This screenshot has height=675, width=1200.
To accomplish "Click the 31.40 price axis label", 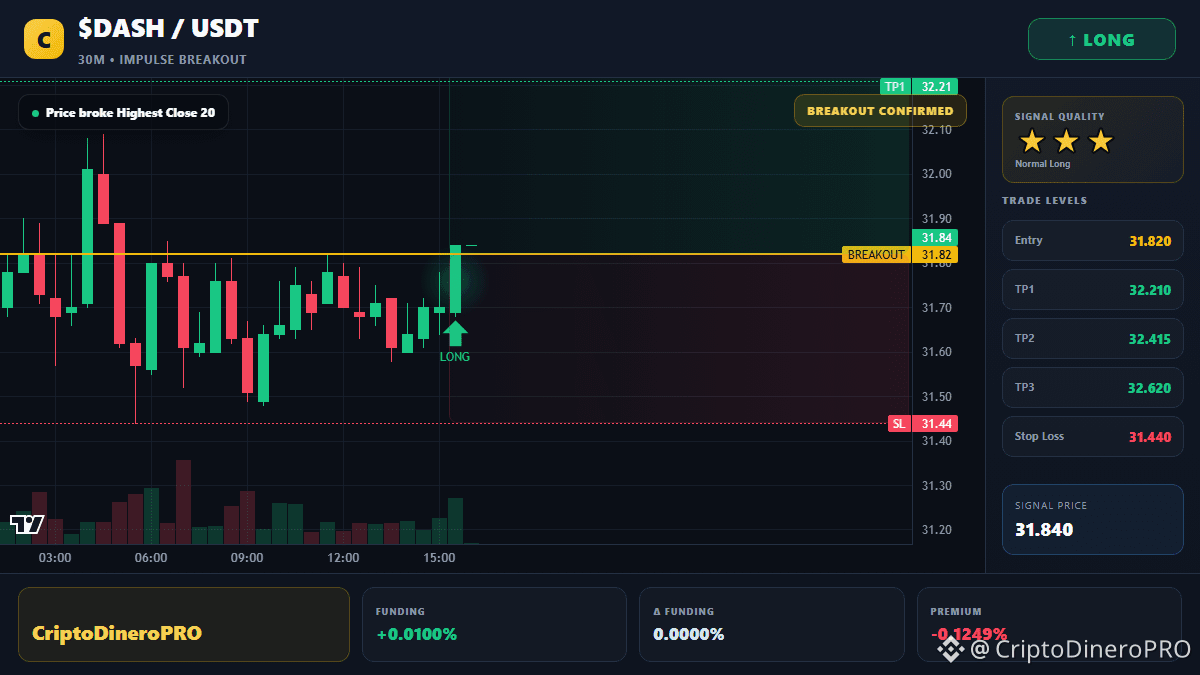I will (x=937, y=441).
